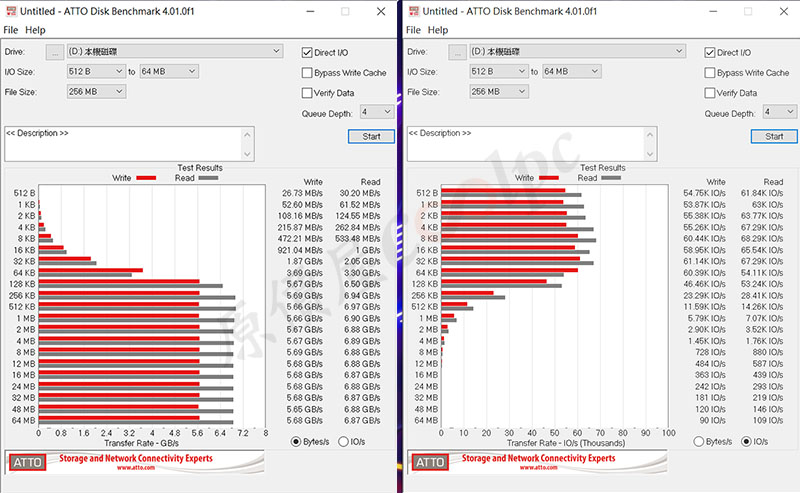800x493 pixels.
Task: Open Help menu in left window
Action: tap(35, 30)
